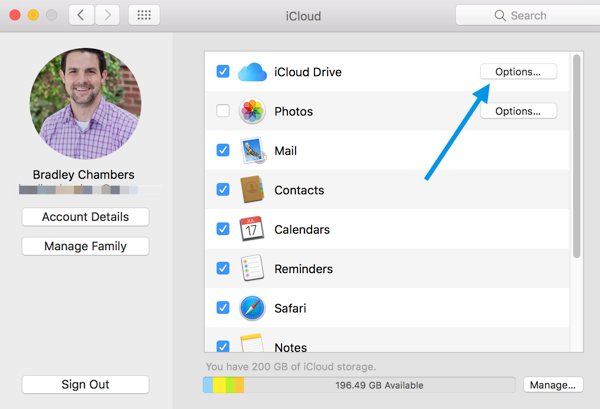Viewport: 600px width, 409px height.
Task: Toggle the Calendars checkbox
Action: 223,229
